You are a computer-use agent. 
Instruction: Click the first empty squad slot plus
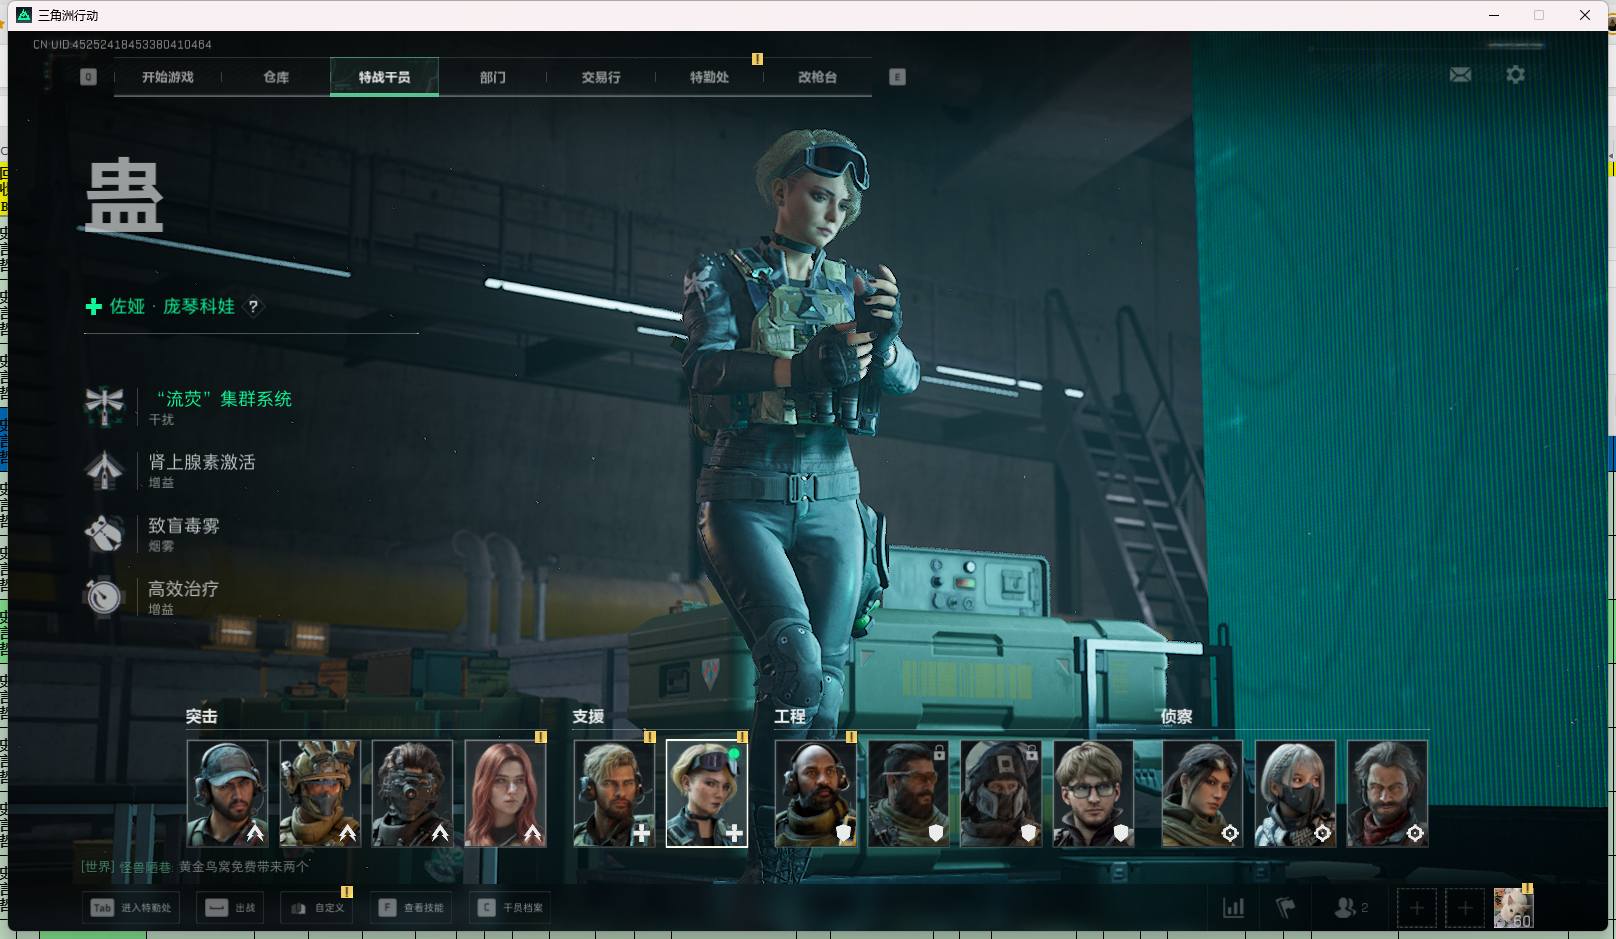(1416, 907)
